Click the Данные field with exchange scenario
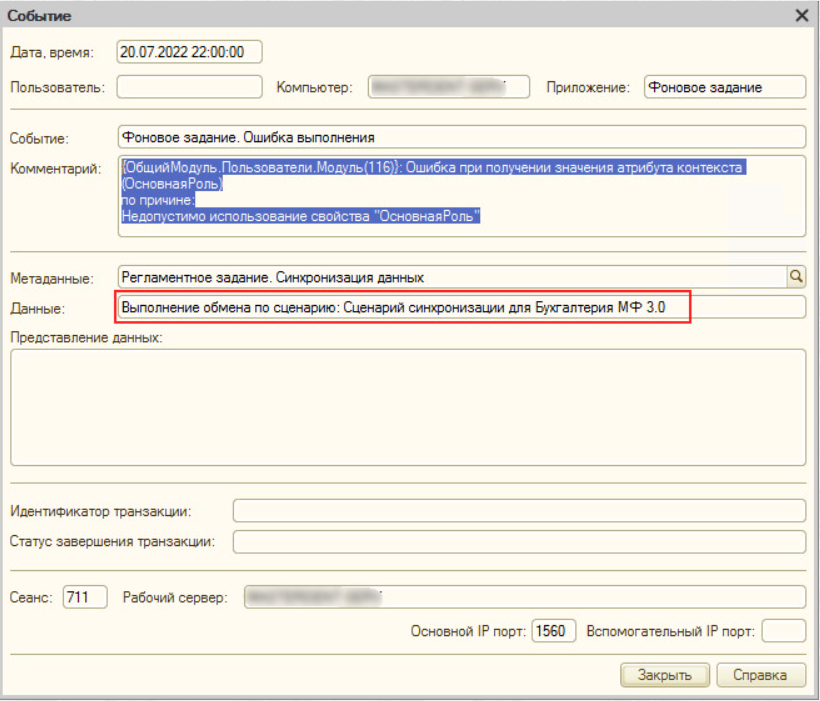Screen dimensions: 820x701 click(460, 307)
